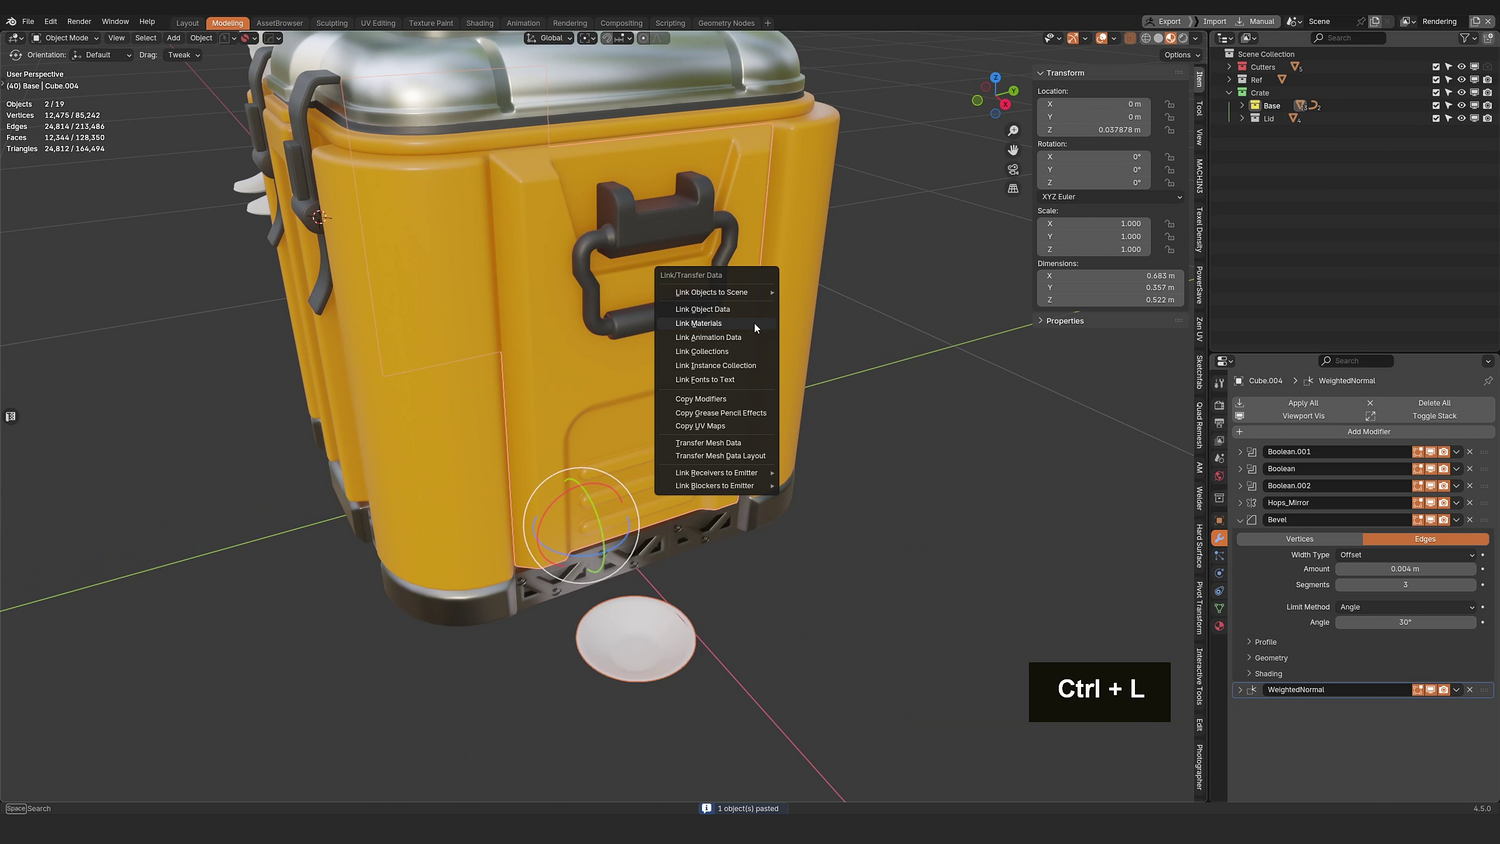1500x844 pixels.
Task: Toggle WeightedNormal modifier edit mode display
Action: pyautogui.click(x=1418, y=690)
